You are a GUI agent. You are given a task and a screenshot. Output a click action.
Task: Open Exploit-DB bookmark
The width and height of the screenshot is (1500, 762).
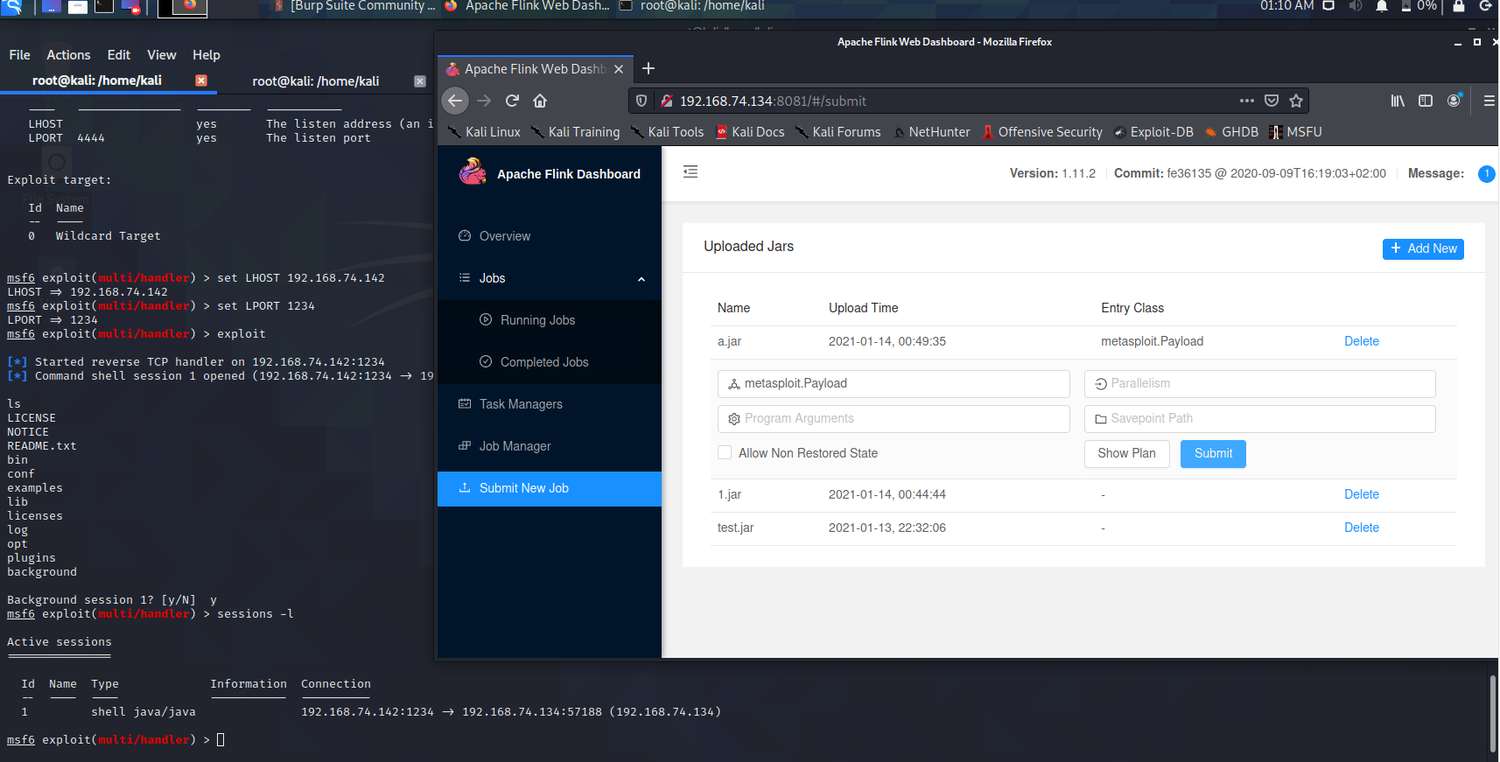1153,132
